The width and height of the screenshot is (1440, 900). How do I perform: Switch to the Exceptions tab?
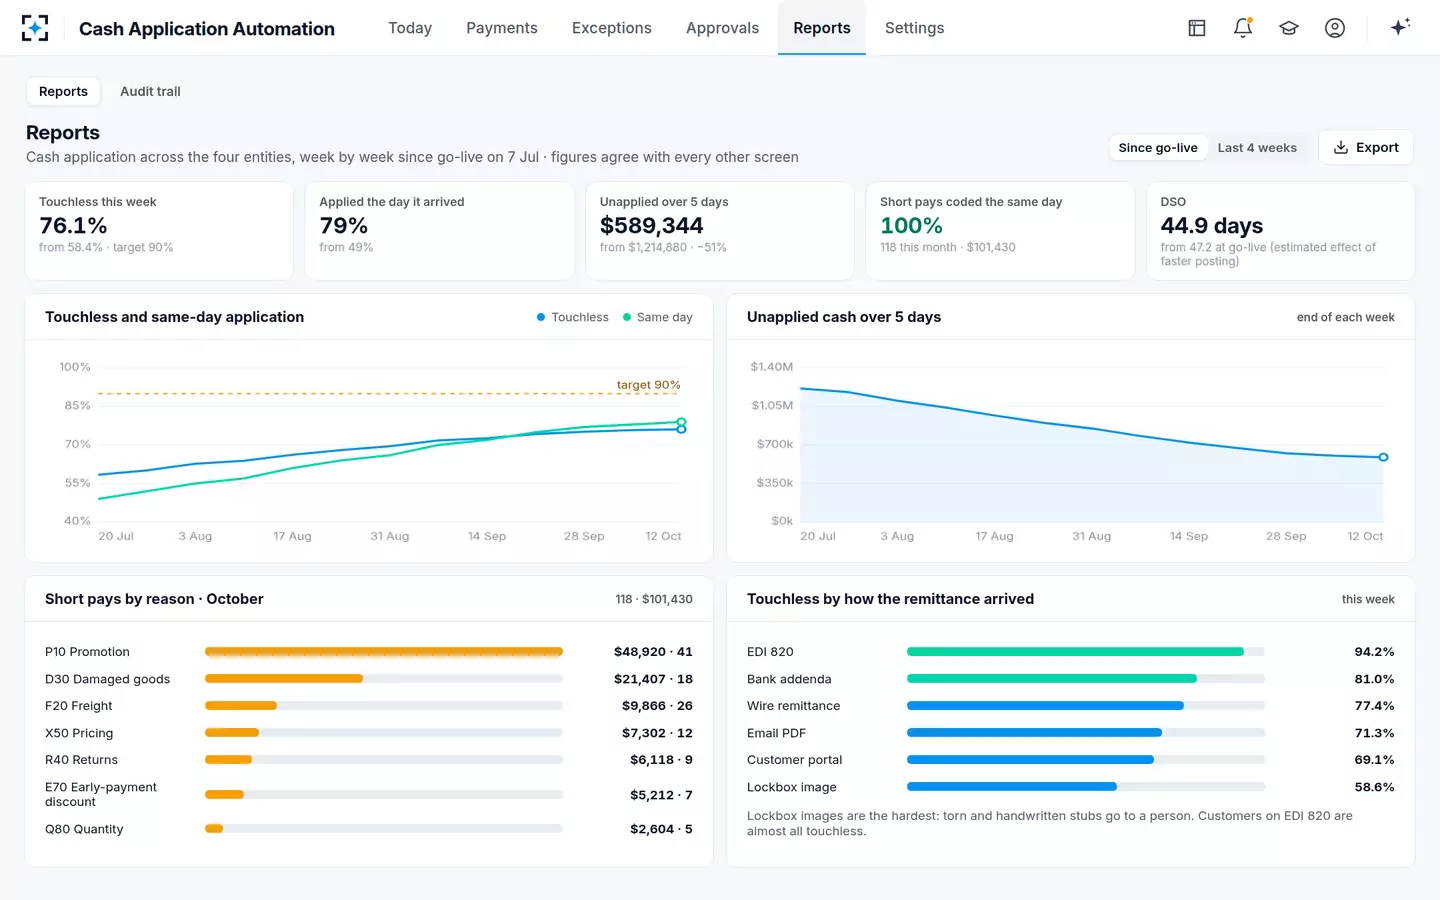(612, 28)
